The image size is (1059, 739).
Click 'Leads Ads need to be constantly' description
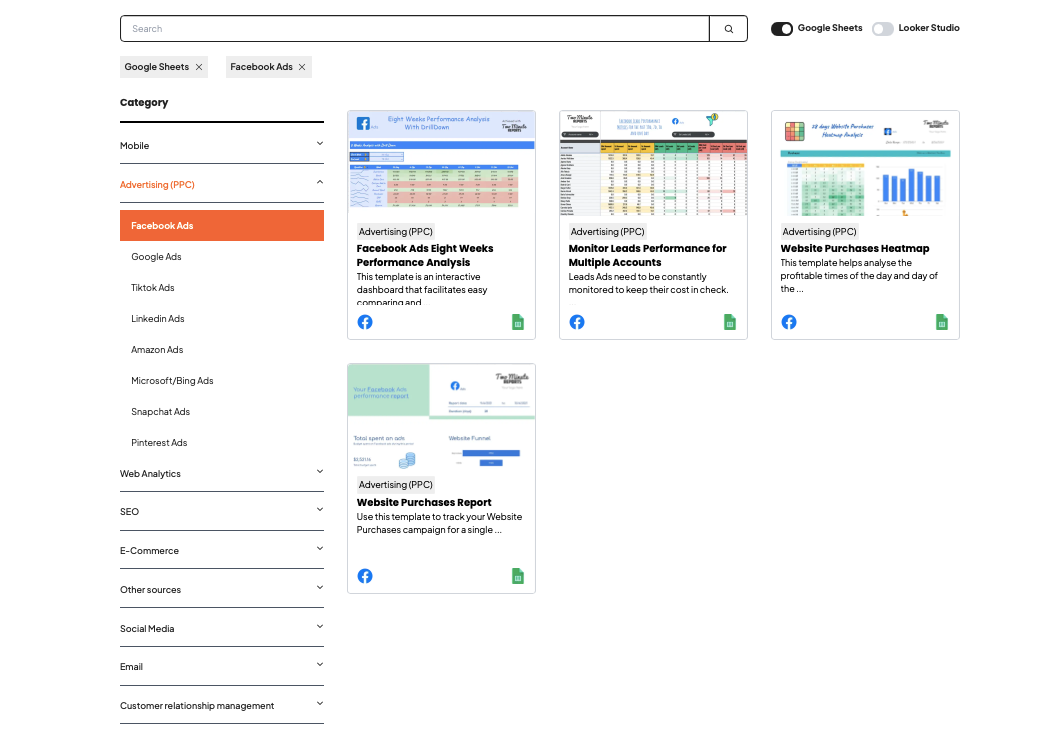[648, 283]
